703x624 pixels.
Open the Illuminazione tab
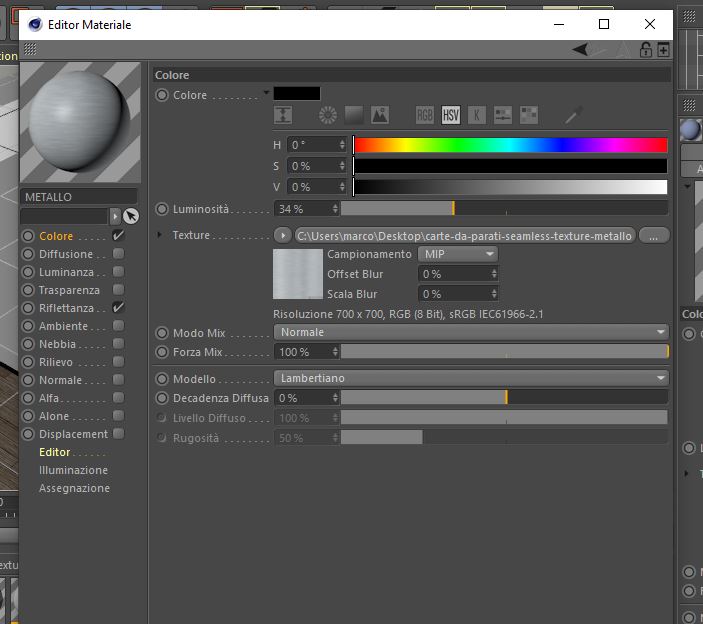(x=74, y=470)
